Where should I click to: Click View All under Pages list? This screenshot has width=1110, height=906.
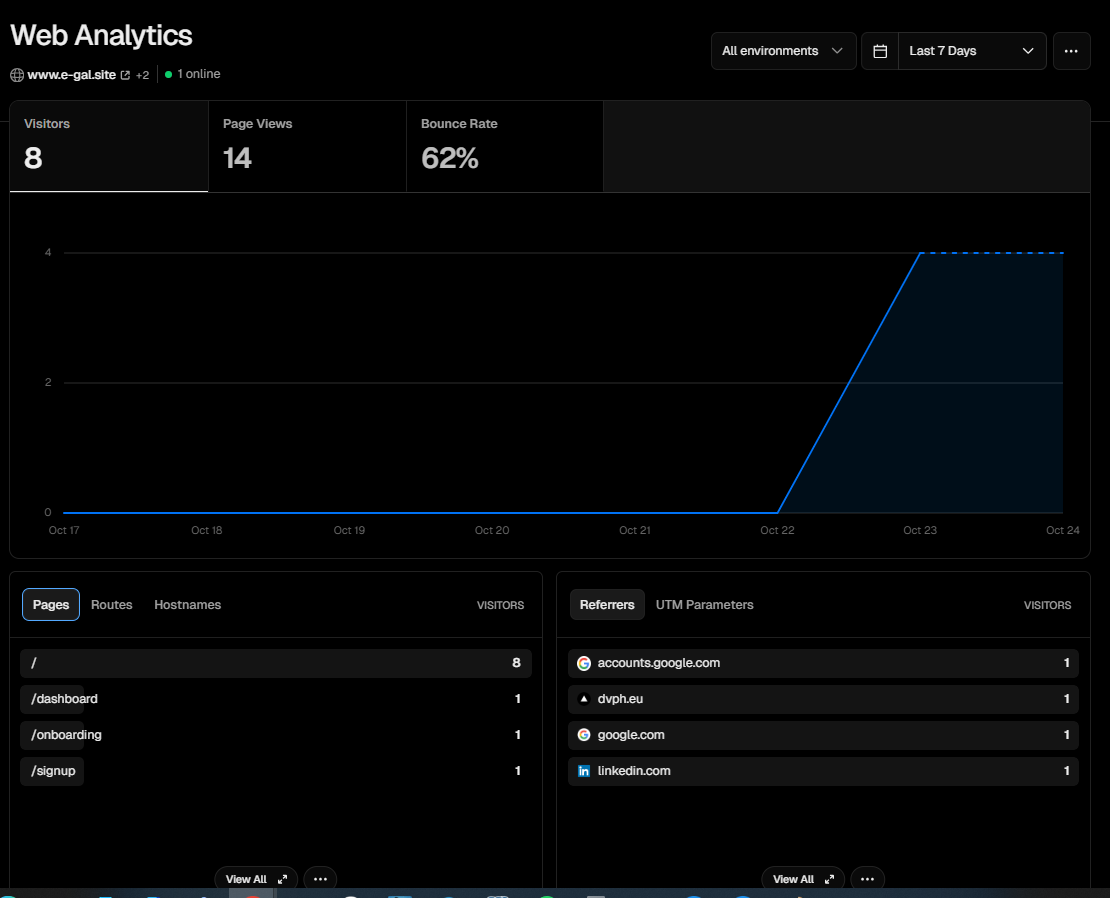pyautogui.click(x=256, y=879)
